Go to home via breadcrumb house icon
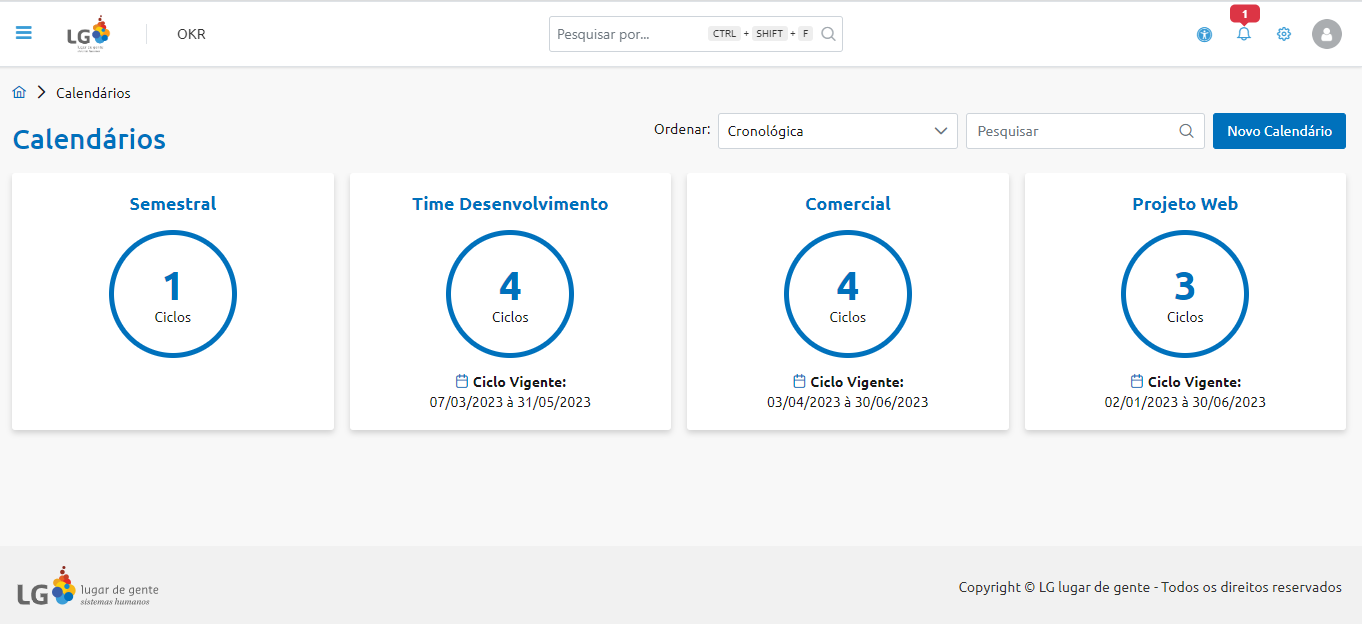The height and width of the screenshot is (624, 1362). coord(19,93)
